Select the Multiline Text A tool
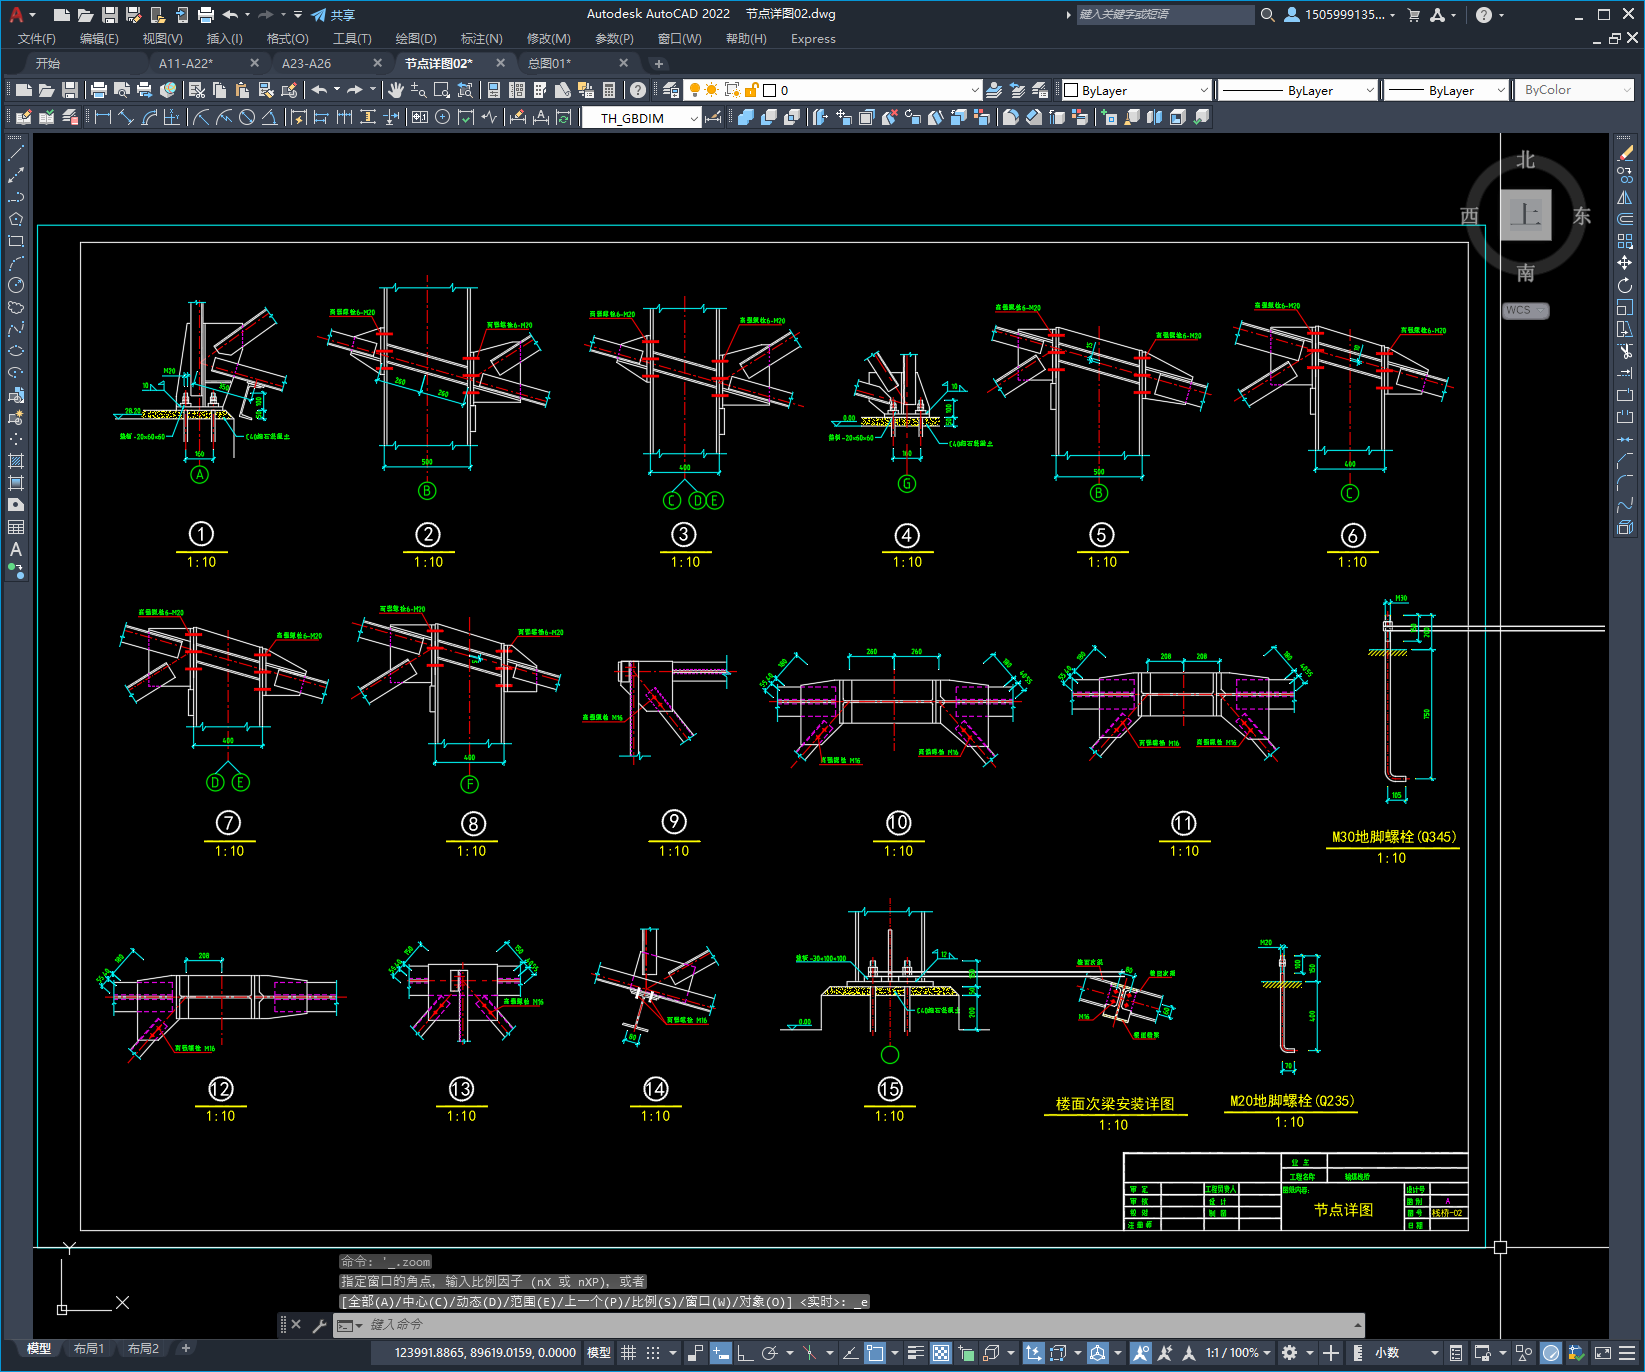Image resolution: width=1645 pixels, height=1372 pixels. click(16, 549)
